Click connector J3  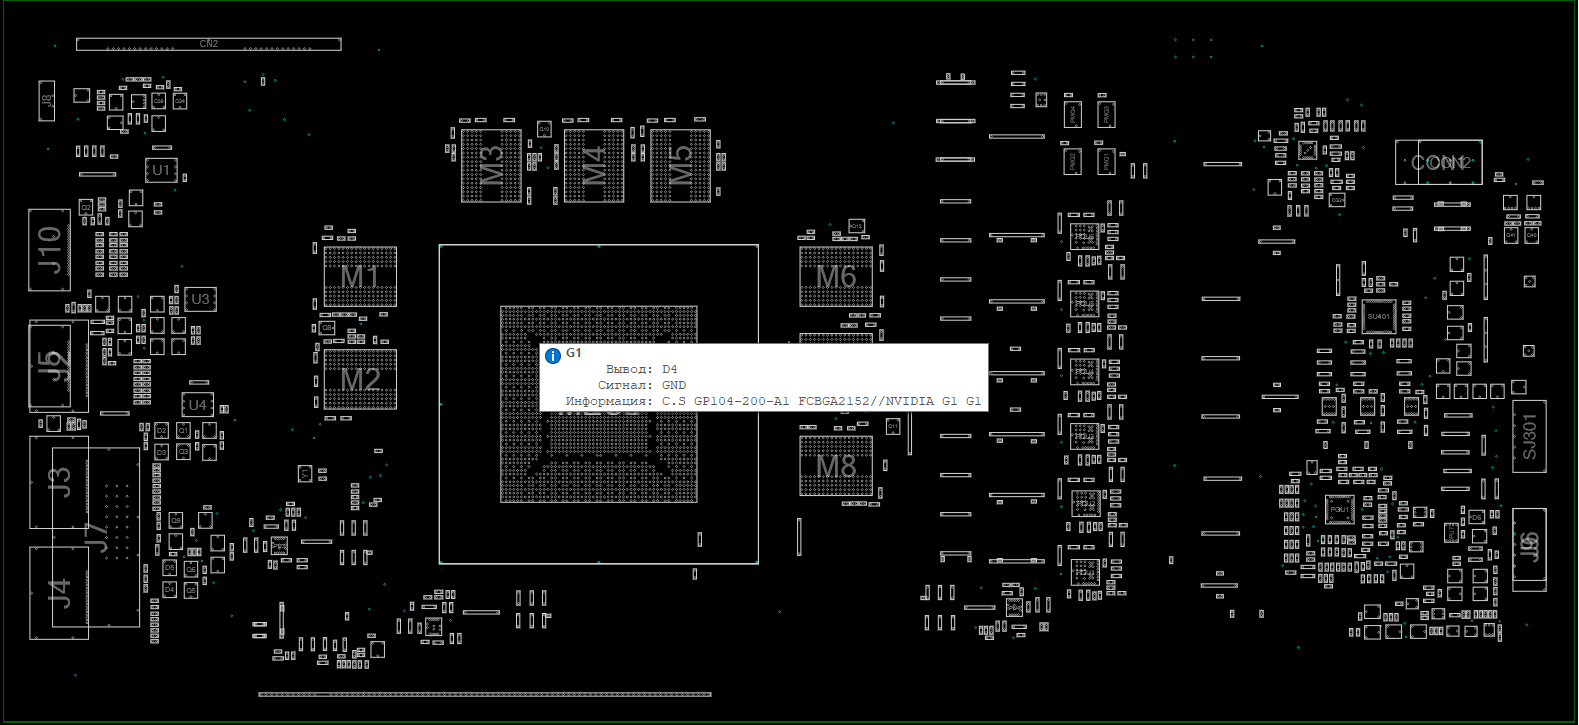[x=60, y=483]
